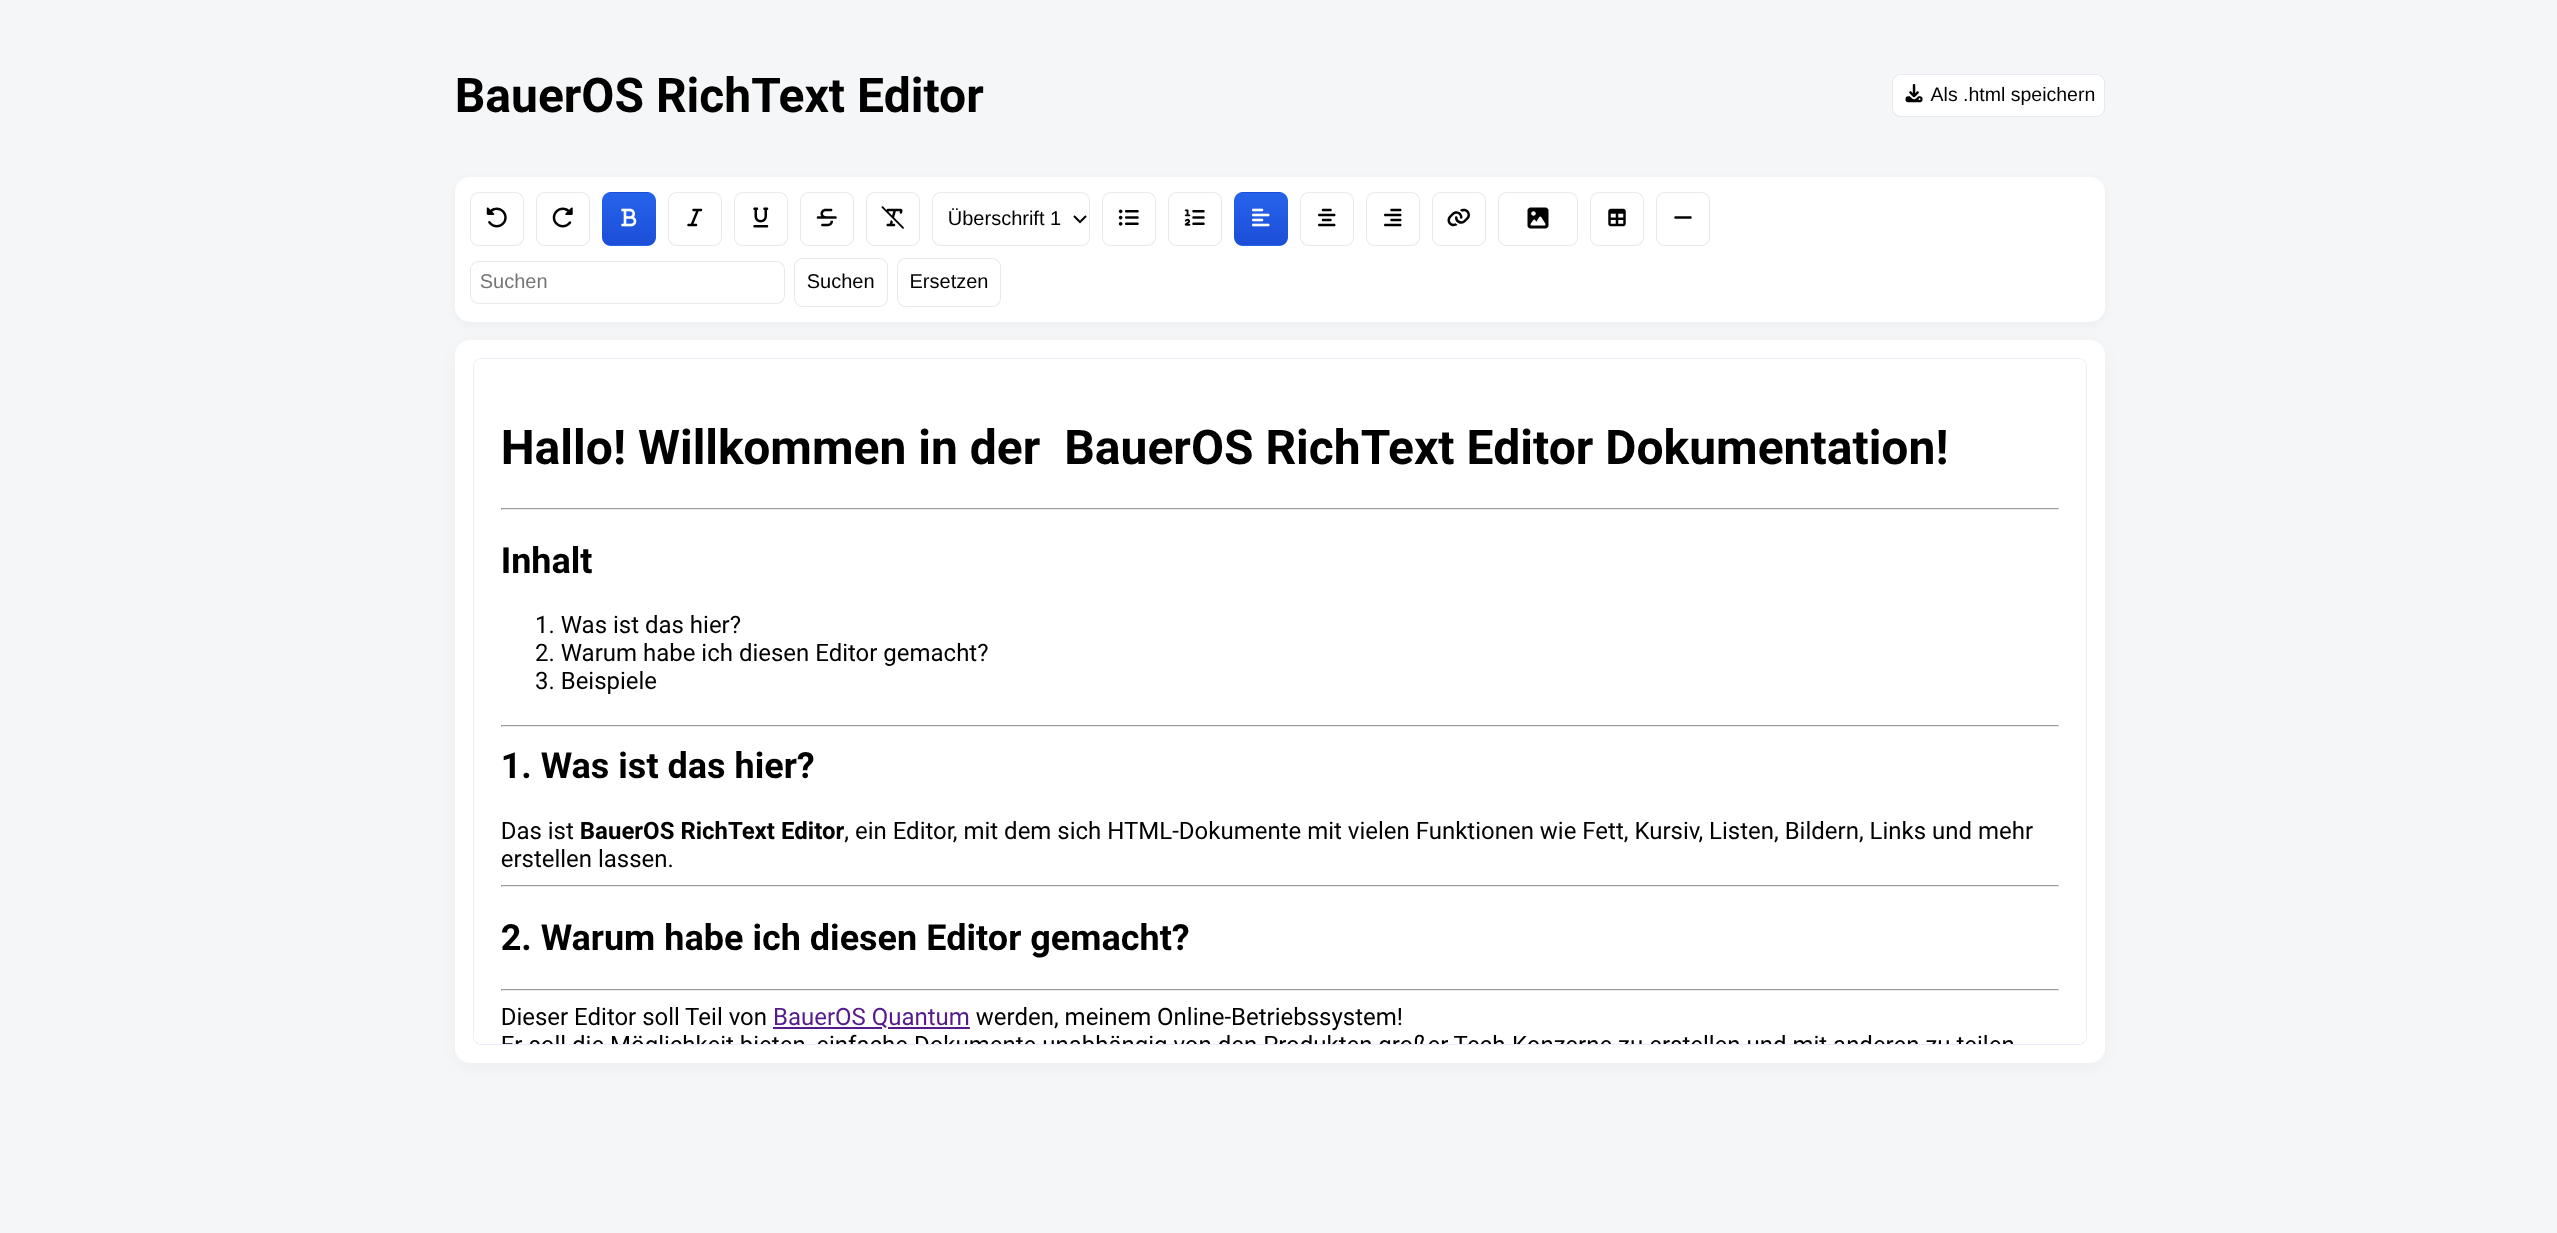The width and height of the screenshot is (2557, 1233).
Task: Insert a bulleted list
Action: click(x=1129, y=218)
